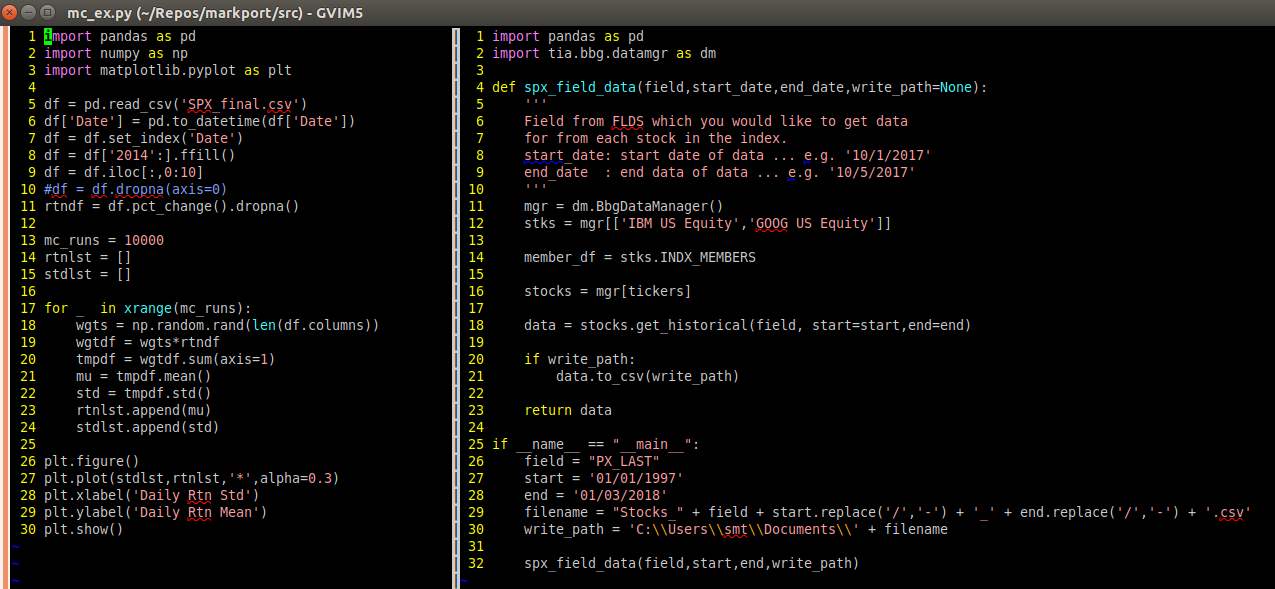Click the green cursor block on left pane line 1
Screen dimensions: 1275x589
pyautogui.click(x=48, y=36)
